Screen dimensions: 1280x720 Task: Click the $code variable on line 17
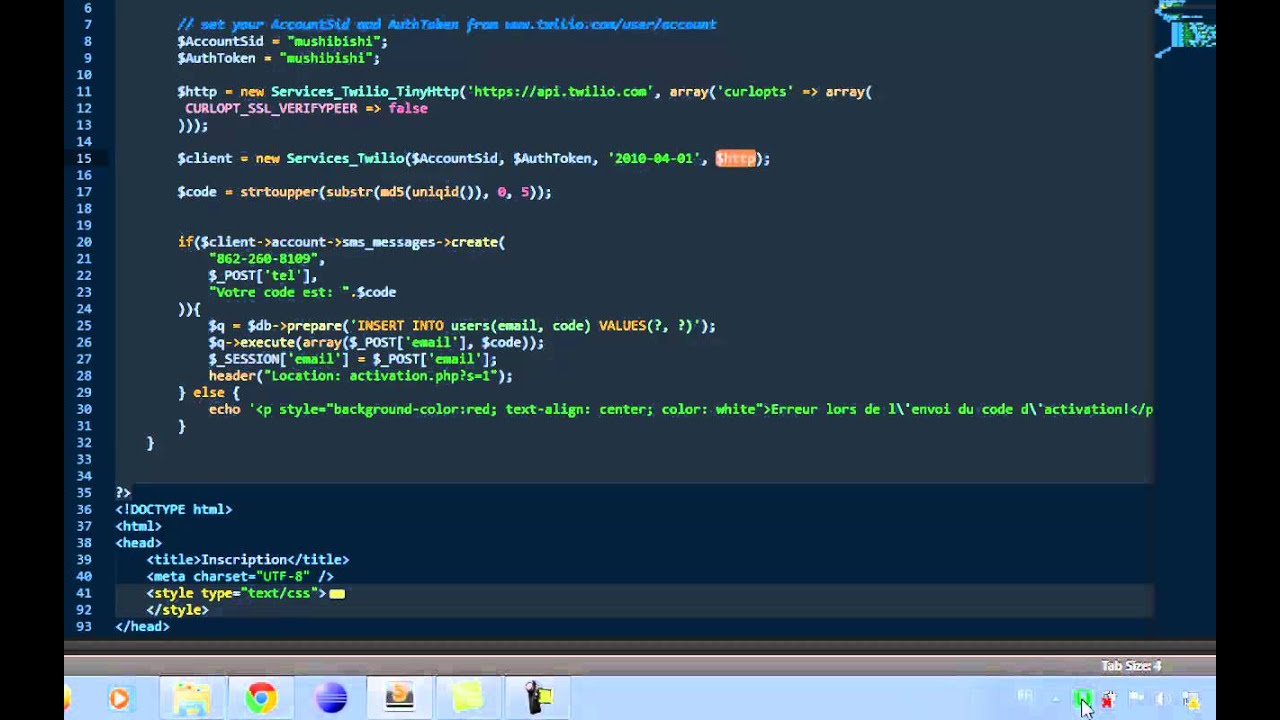point(197,192)
